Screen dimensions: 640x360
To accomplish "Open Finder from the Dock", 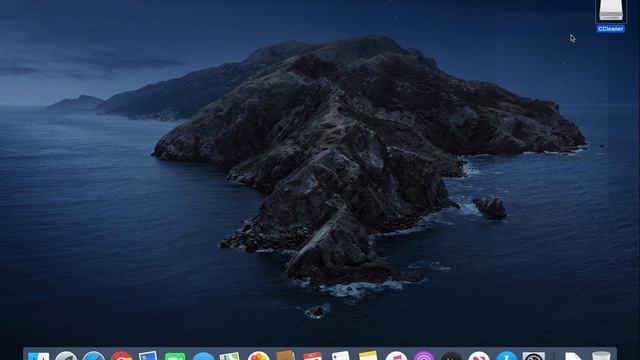I will pos(39,356).
